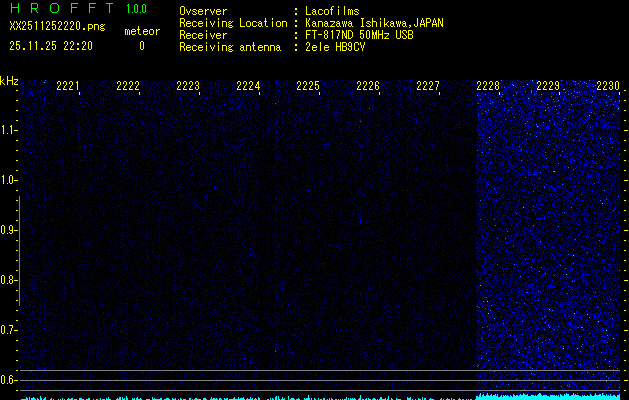Select the 2228 time marker
The width and height of the screenshot is (629, 400).
[x=488, y=87]
